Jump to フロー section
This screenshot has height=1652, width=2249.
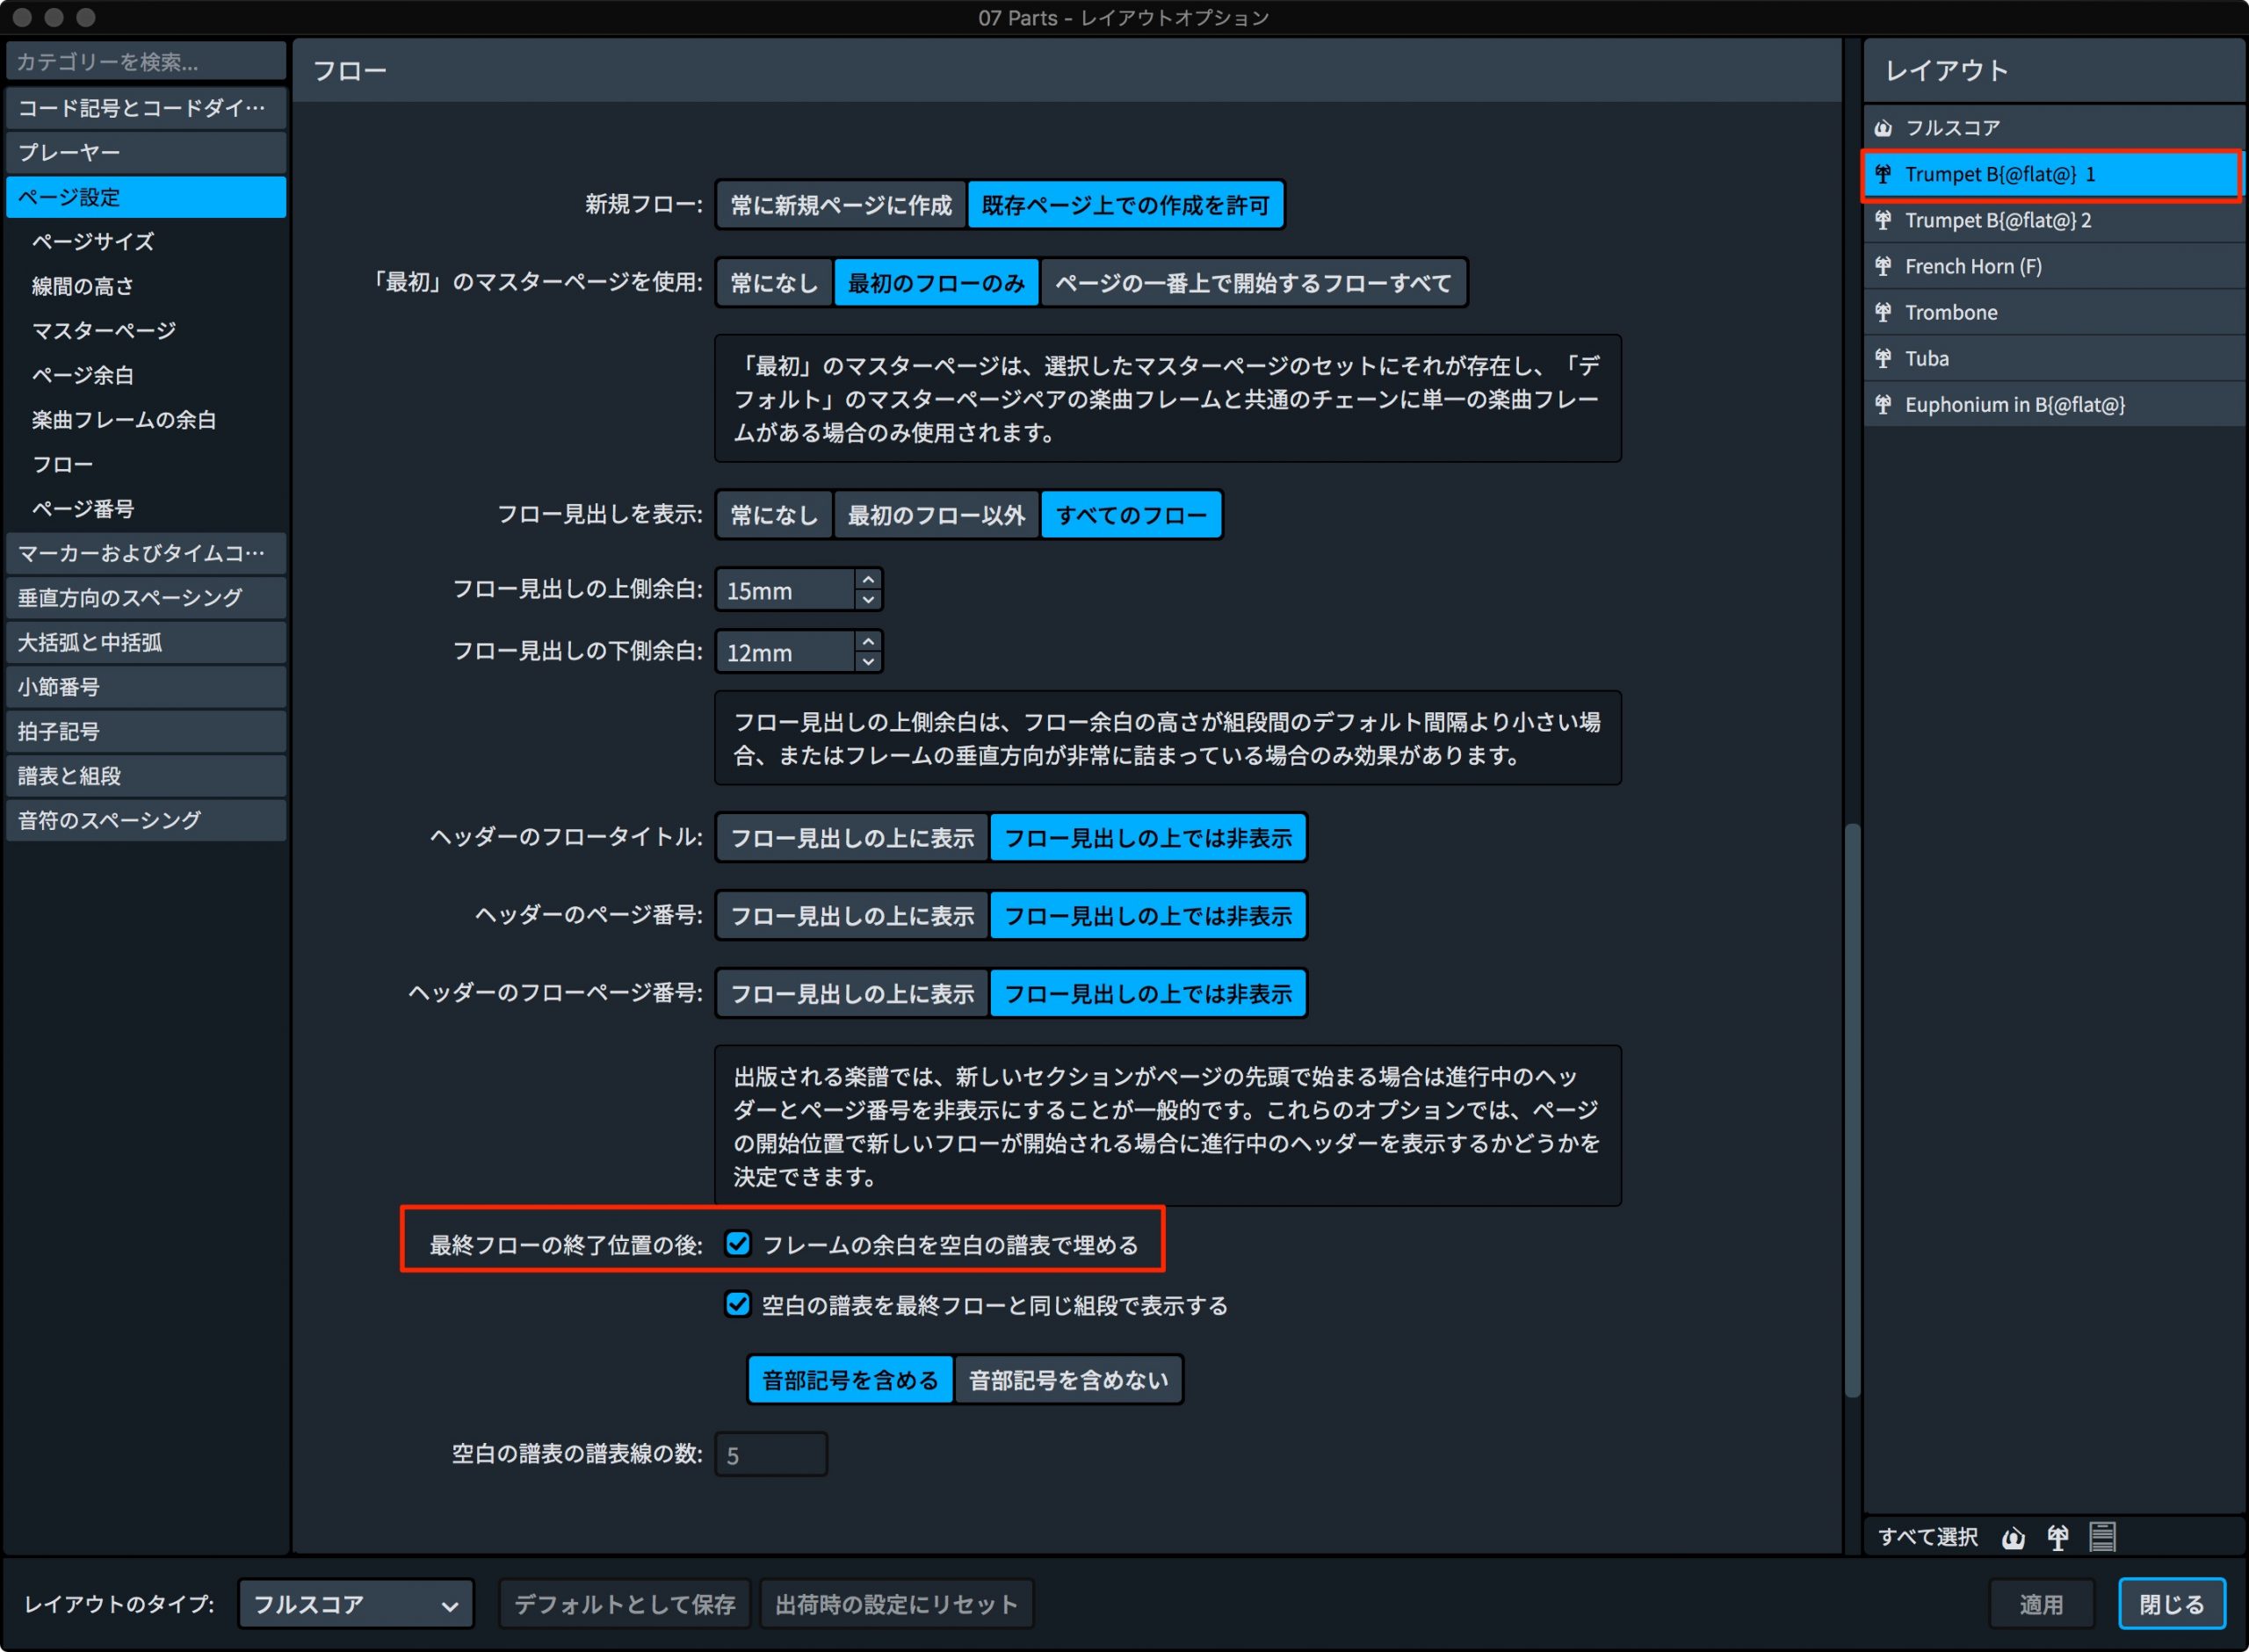62,464
